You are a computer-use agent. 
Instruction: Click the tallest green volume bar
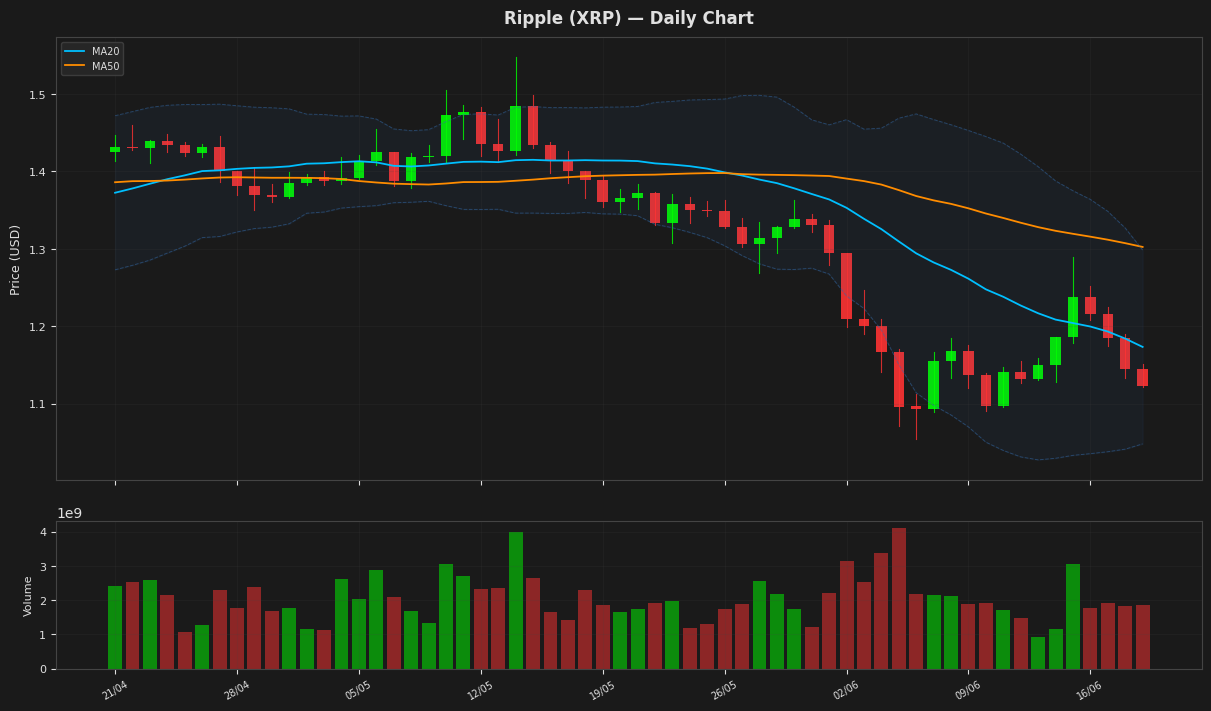[x=516, y=601]
